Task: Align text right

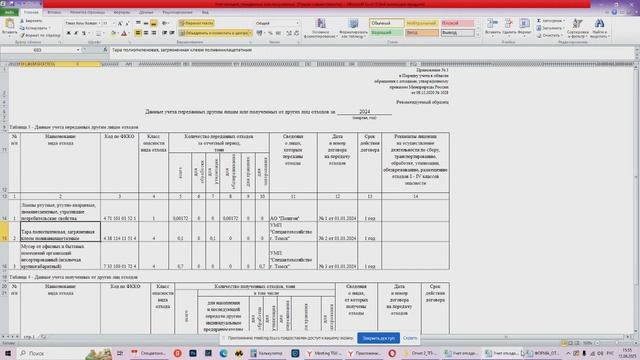Action: point(153,33)
